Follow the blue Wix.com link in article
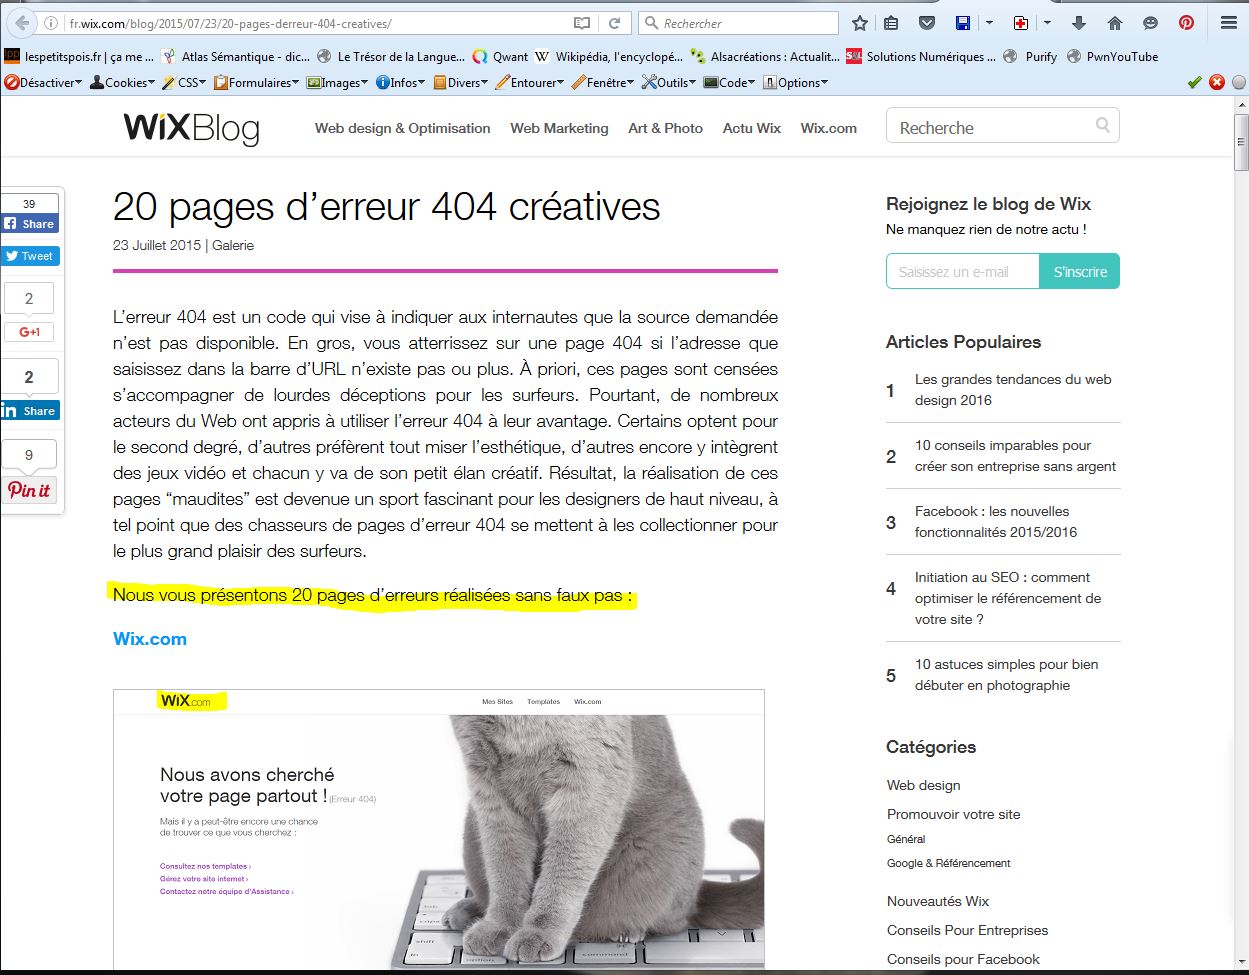The height and width of the screenshot is (975, 1249). (150, 639)
